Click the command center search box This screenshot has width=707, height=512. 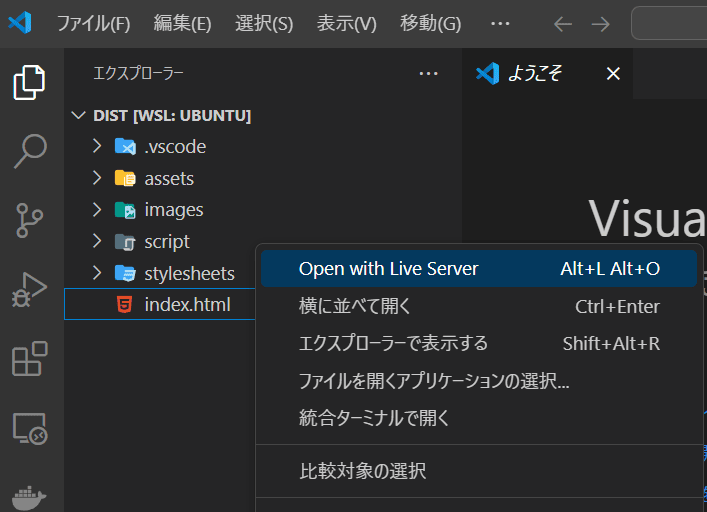click(669, 23)
